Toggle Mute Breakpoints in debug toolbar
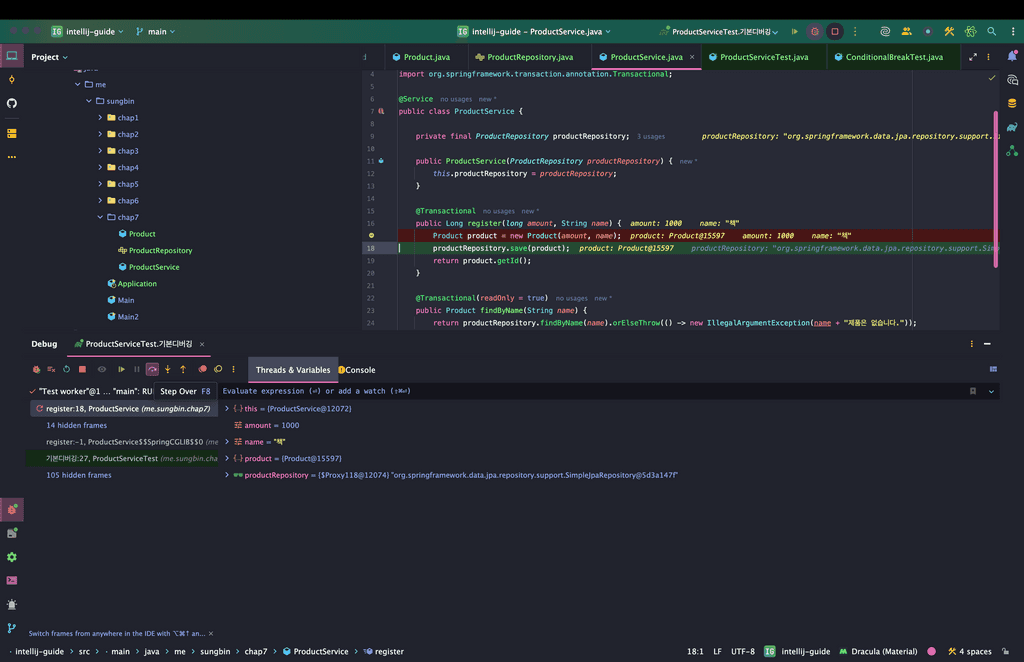1024x662 pixels. coord(218,369)
